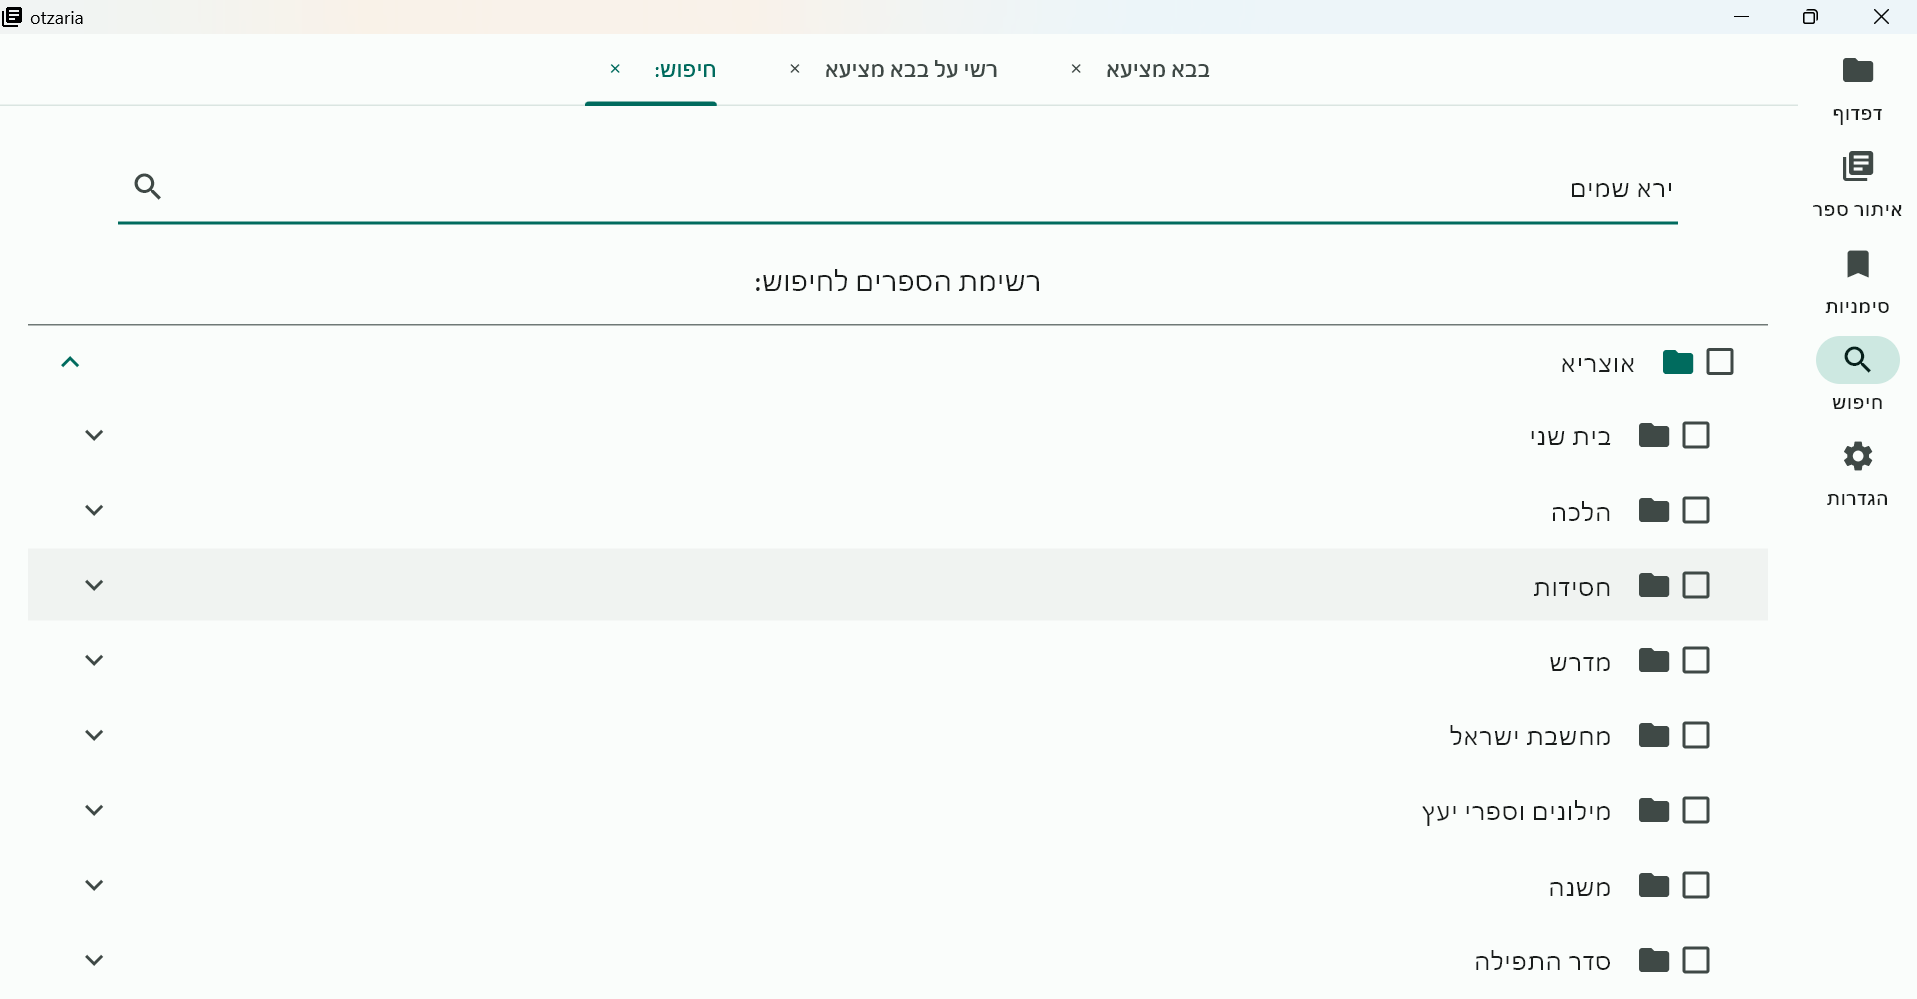Open the סימניות bookmarks icon

[x=1857, y=264]
